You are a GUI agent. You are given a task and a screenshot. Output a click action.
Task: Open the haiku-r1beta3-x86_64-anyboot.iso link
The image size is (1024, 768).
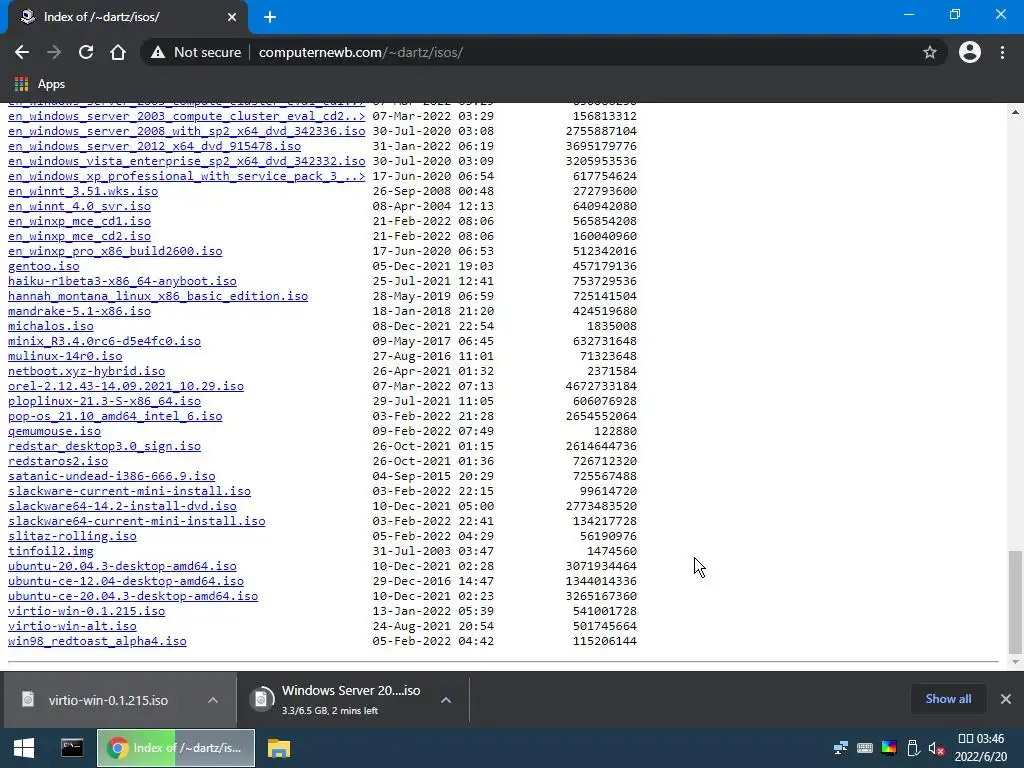122,281
